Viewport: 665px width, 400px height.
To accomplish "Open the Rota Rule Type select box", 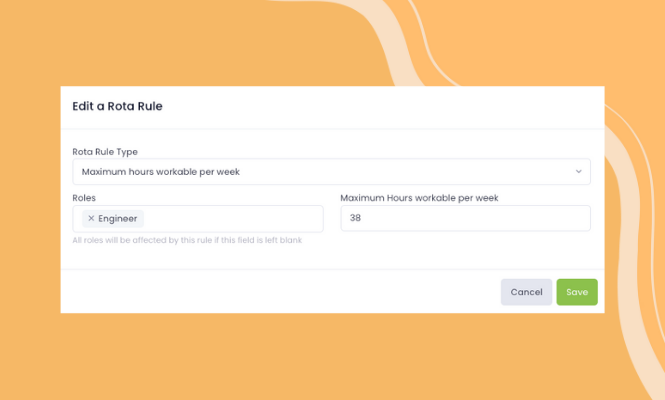I will point(331,171).
